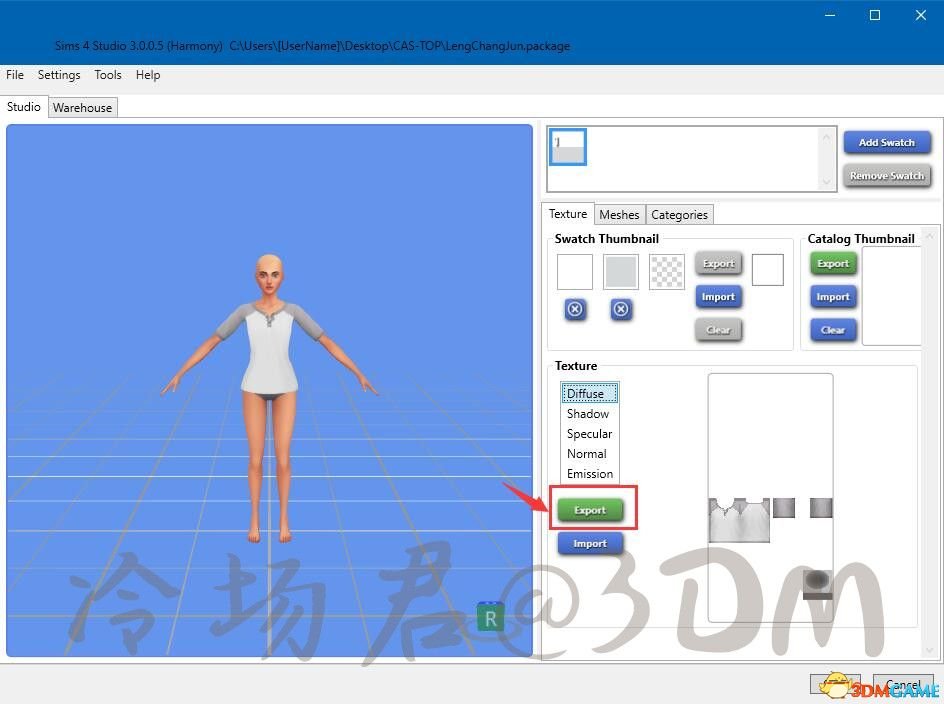Select the gray swatch thumbnail color box
The height and width of the screenshot is (704, 944).
coord(621,272)
